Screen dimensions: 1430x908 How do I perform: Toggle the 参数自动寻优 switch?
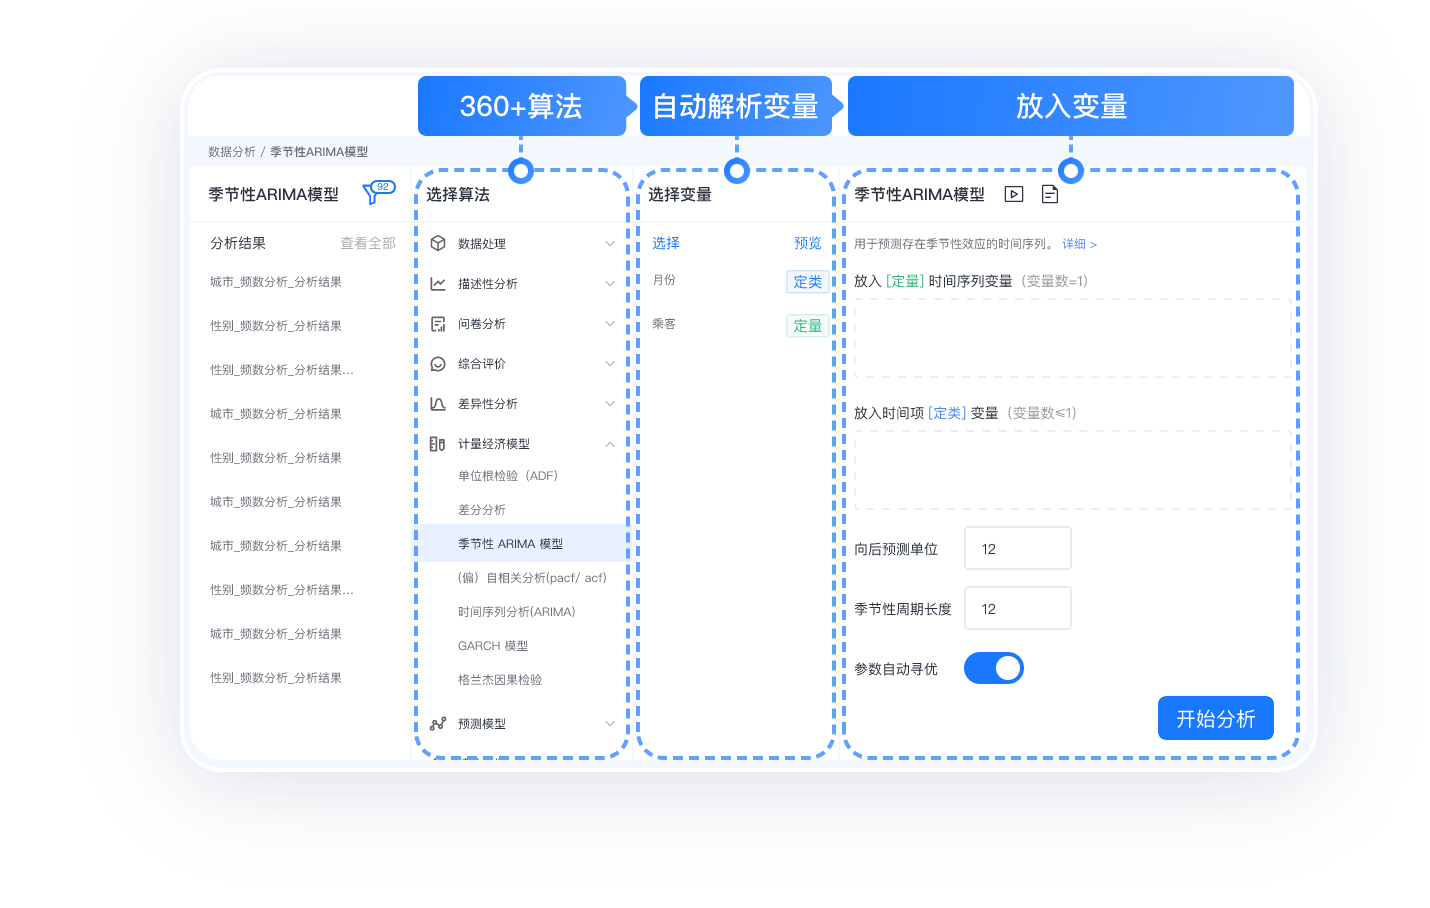994,668
